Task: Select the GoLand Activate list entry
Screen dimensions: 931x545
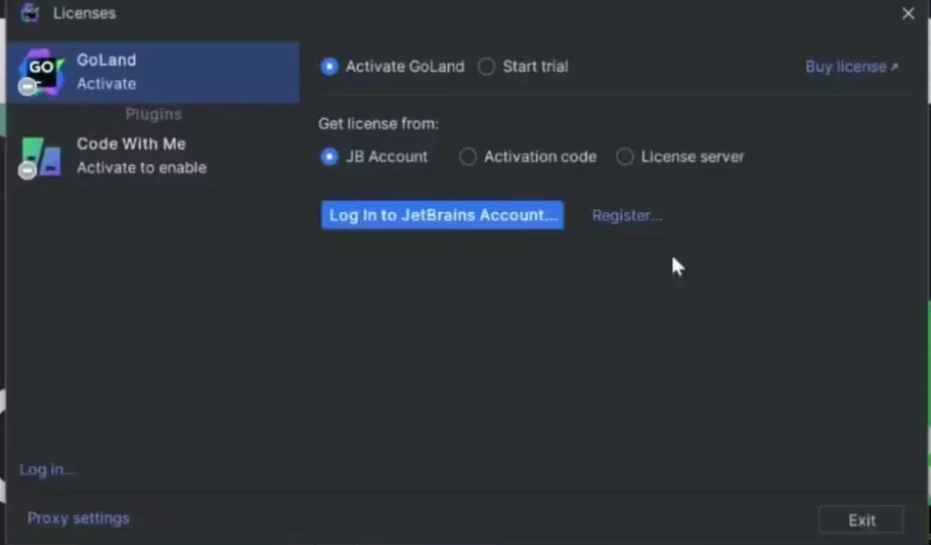Action: (153, 72)
